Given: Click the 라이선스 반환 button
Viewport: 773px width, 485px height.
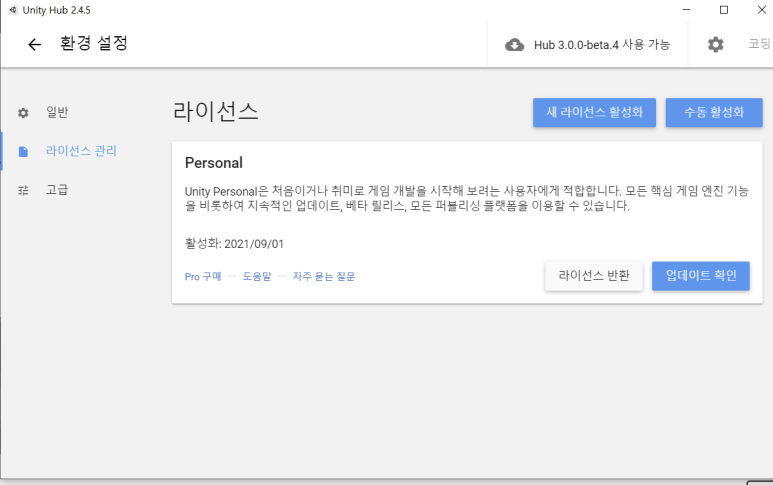Looking at the screenshot, I should 594,276.
